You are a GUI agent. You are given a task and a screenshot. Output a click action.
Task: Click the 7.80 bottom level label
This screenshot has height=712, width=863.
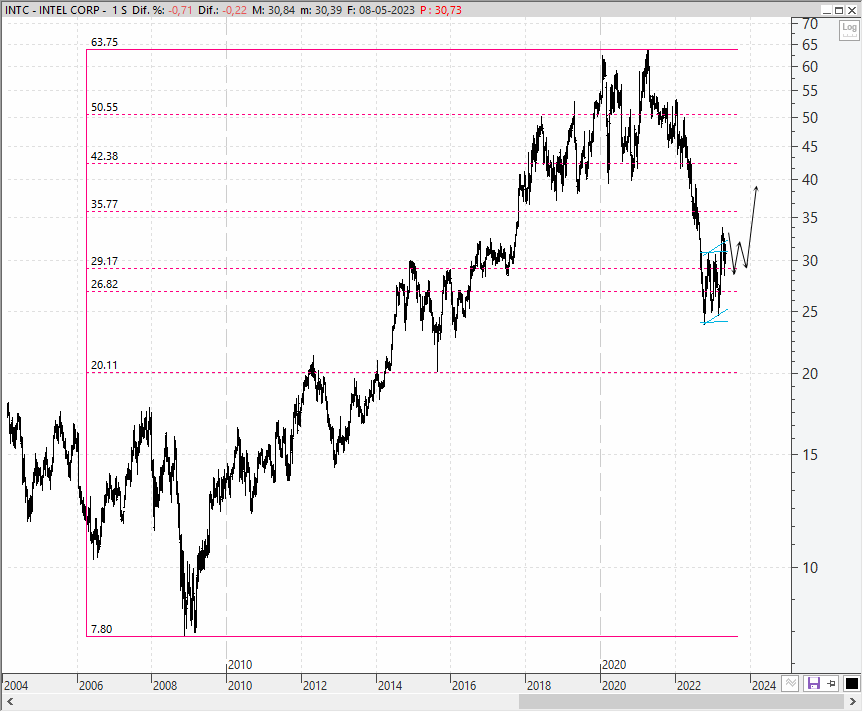pyautogui.click(x=101, y=629)
